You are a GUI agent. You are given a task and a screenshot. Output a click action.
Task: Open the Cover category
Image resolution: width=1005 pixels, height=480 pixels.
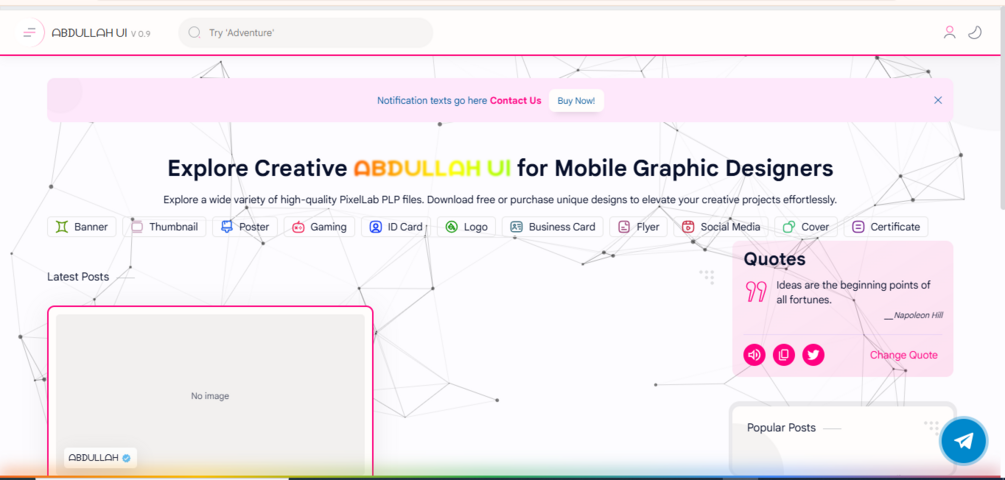coord(806,227)
